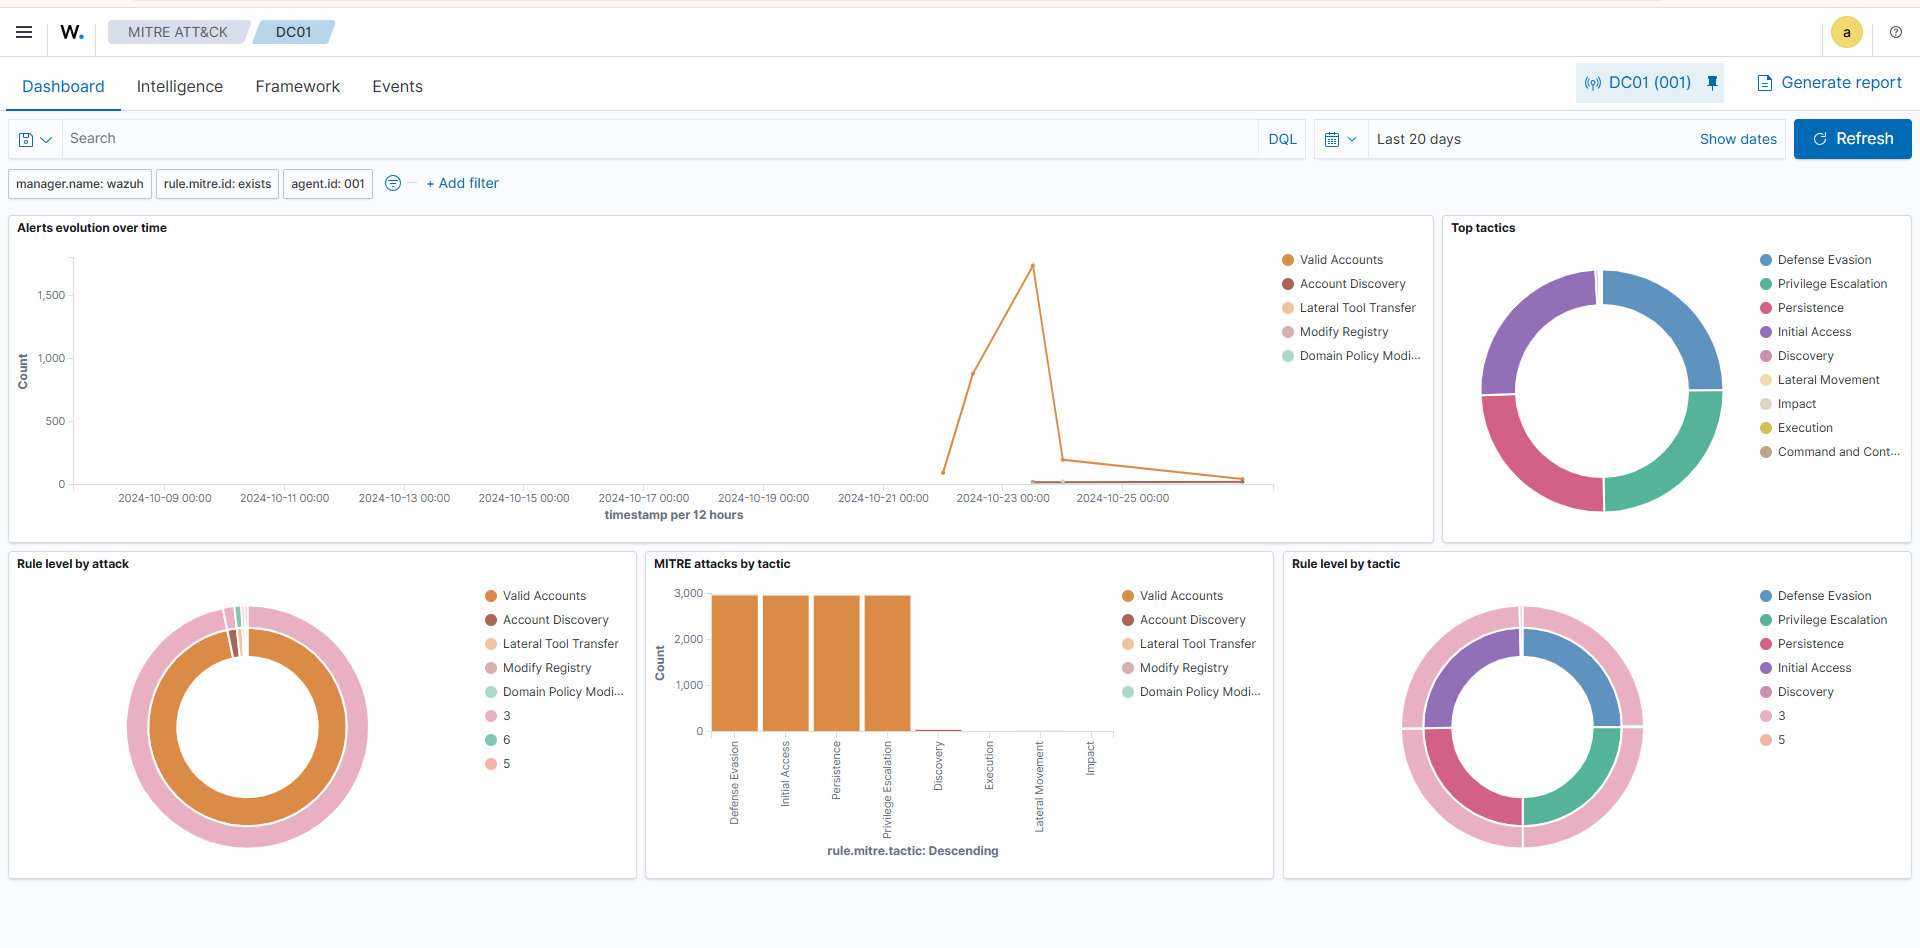The height and width of the screenshot is (948, 1920).
Task: Open the Framework tab
Action: click(297, 86)
